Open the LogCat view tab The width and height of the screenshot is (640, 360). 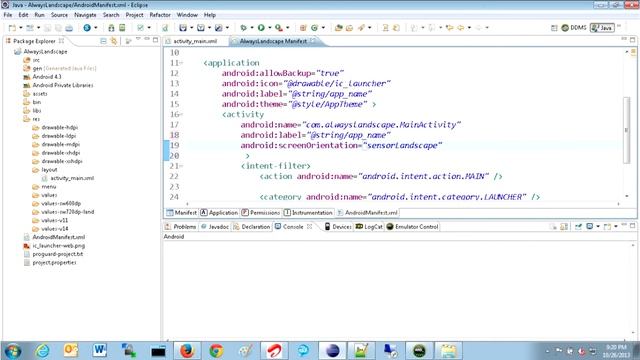pos(369,227)
